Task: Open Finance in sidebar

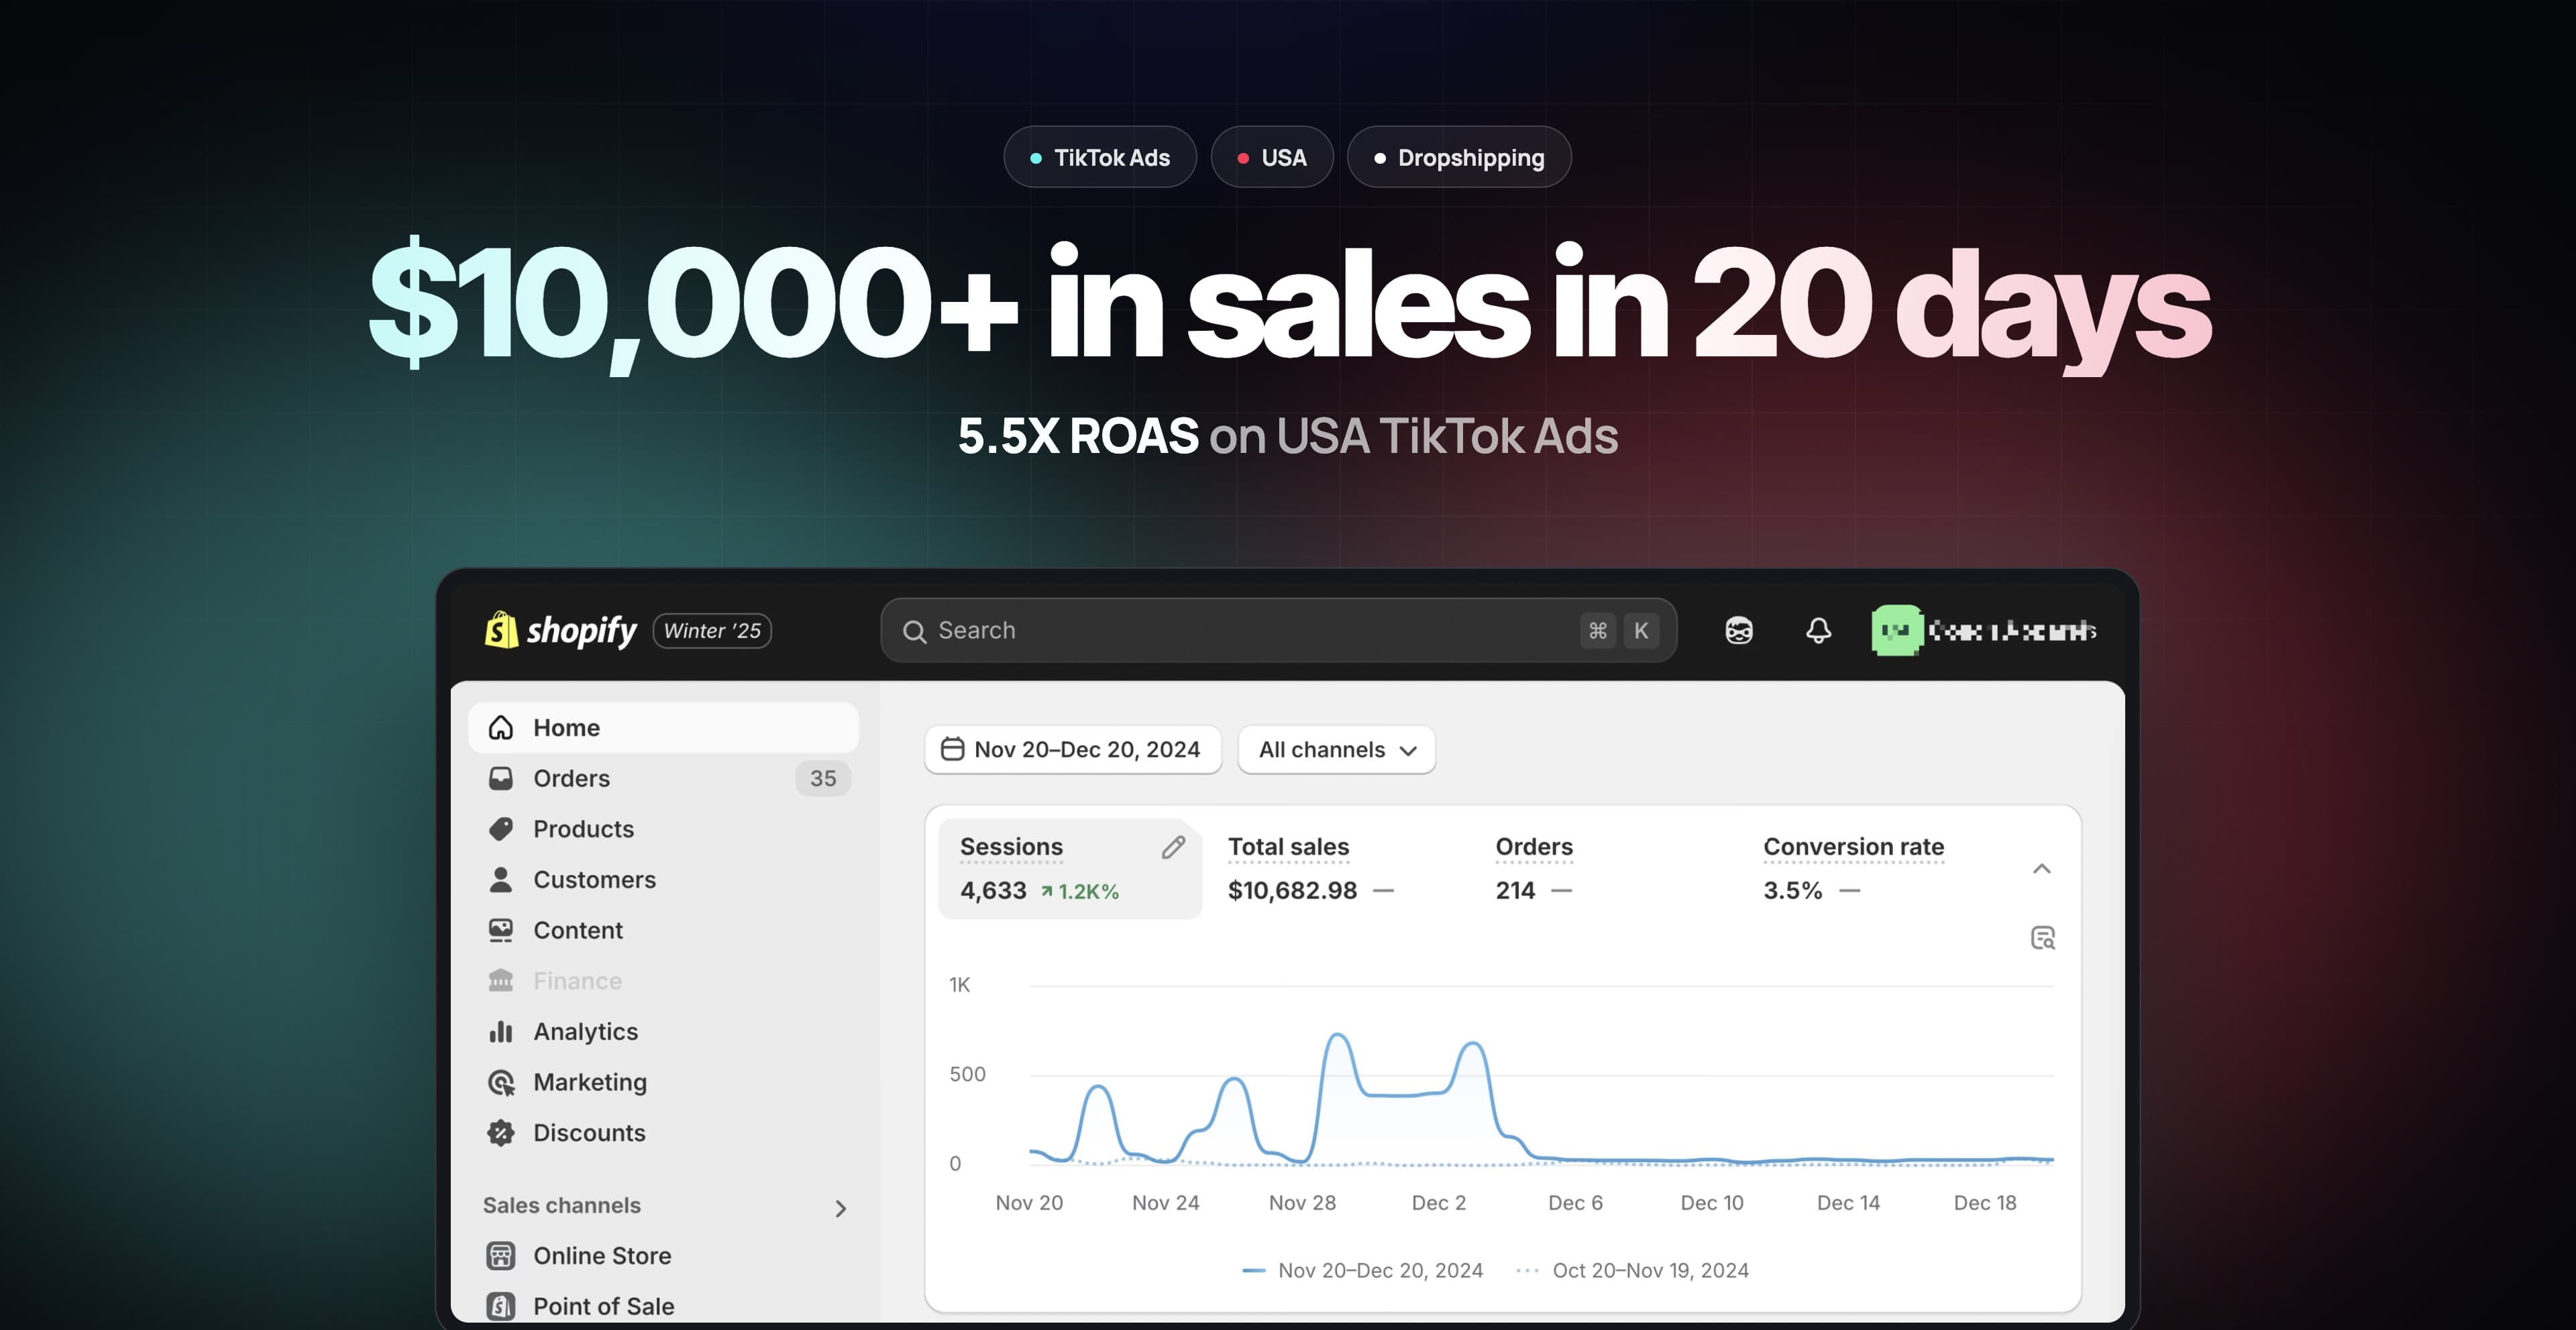Action: tap(663, 981)
